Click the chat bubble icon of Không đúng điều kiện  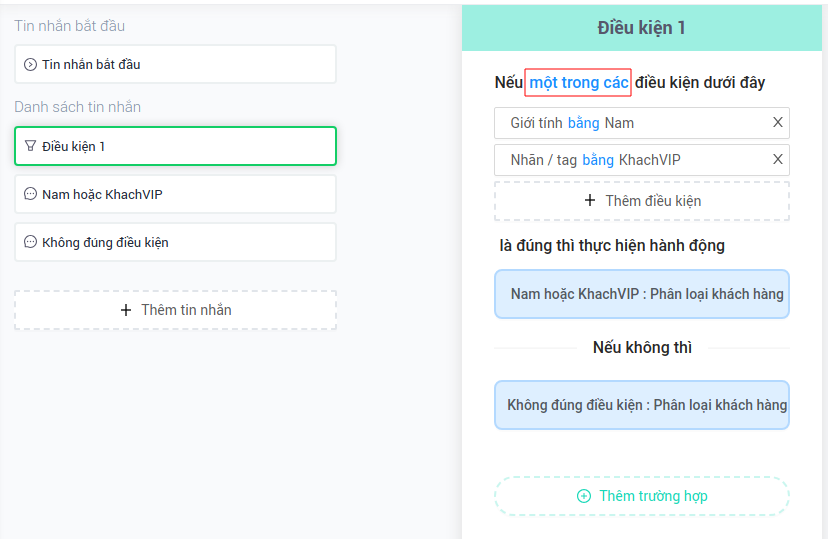coord(31,242)
